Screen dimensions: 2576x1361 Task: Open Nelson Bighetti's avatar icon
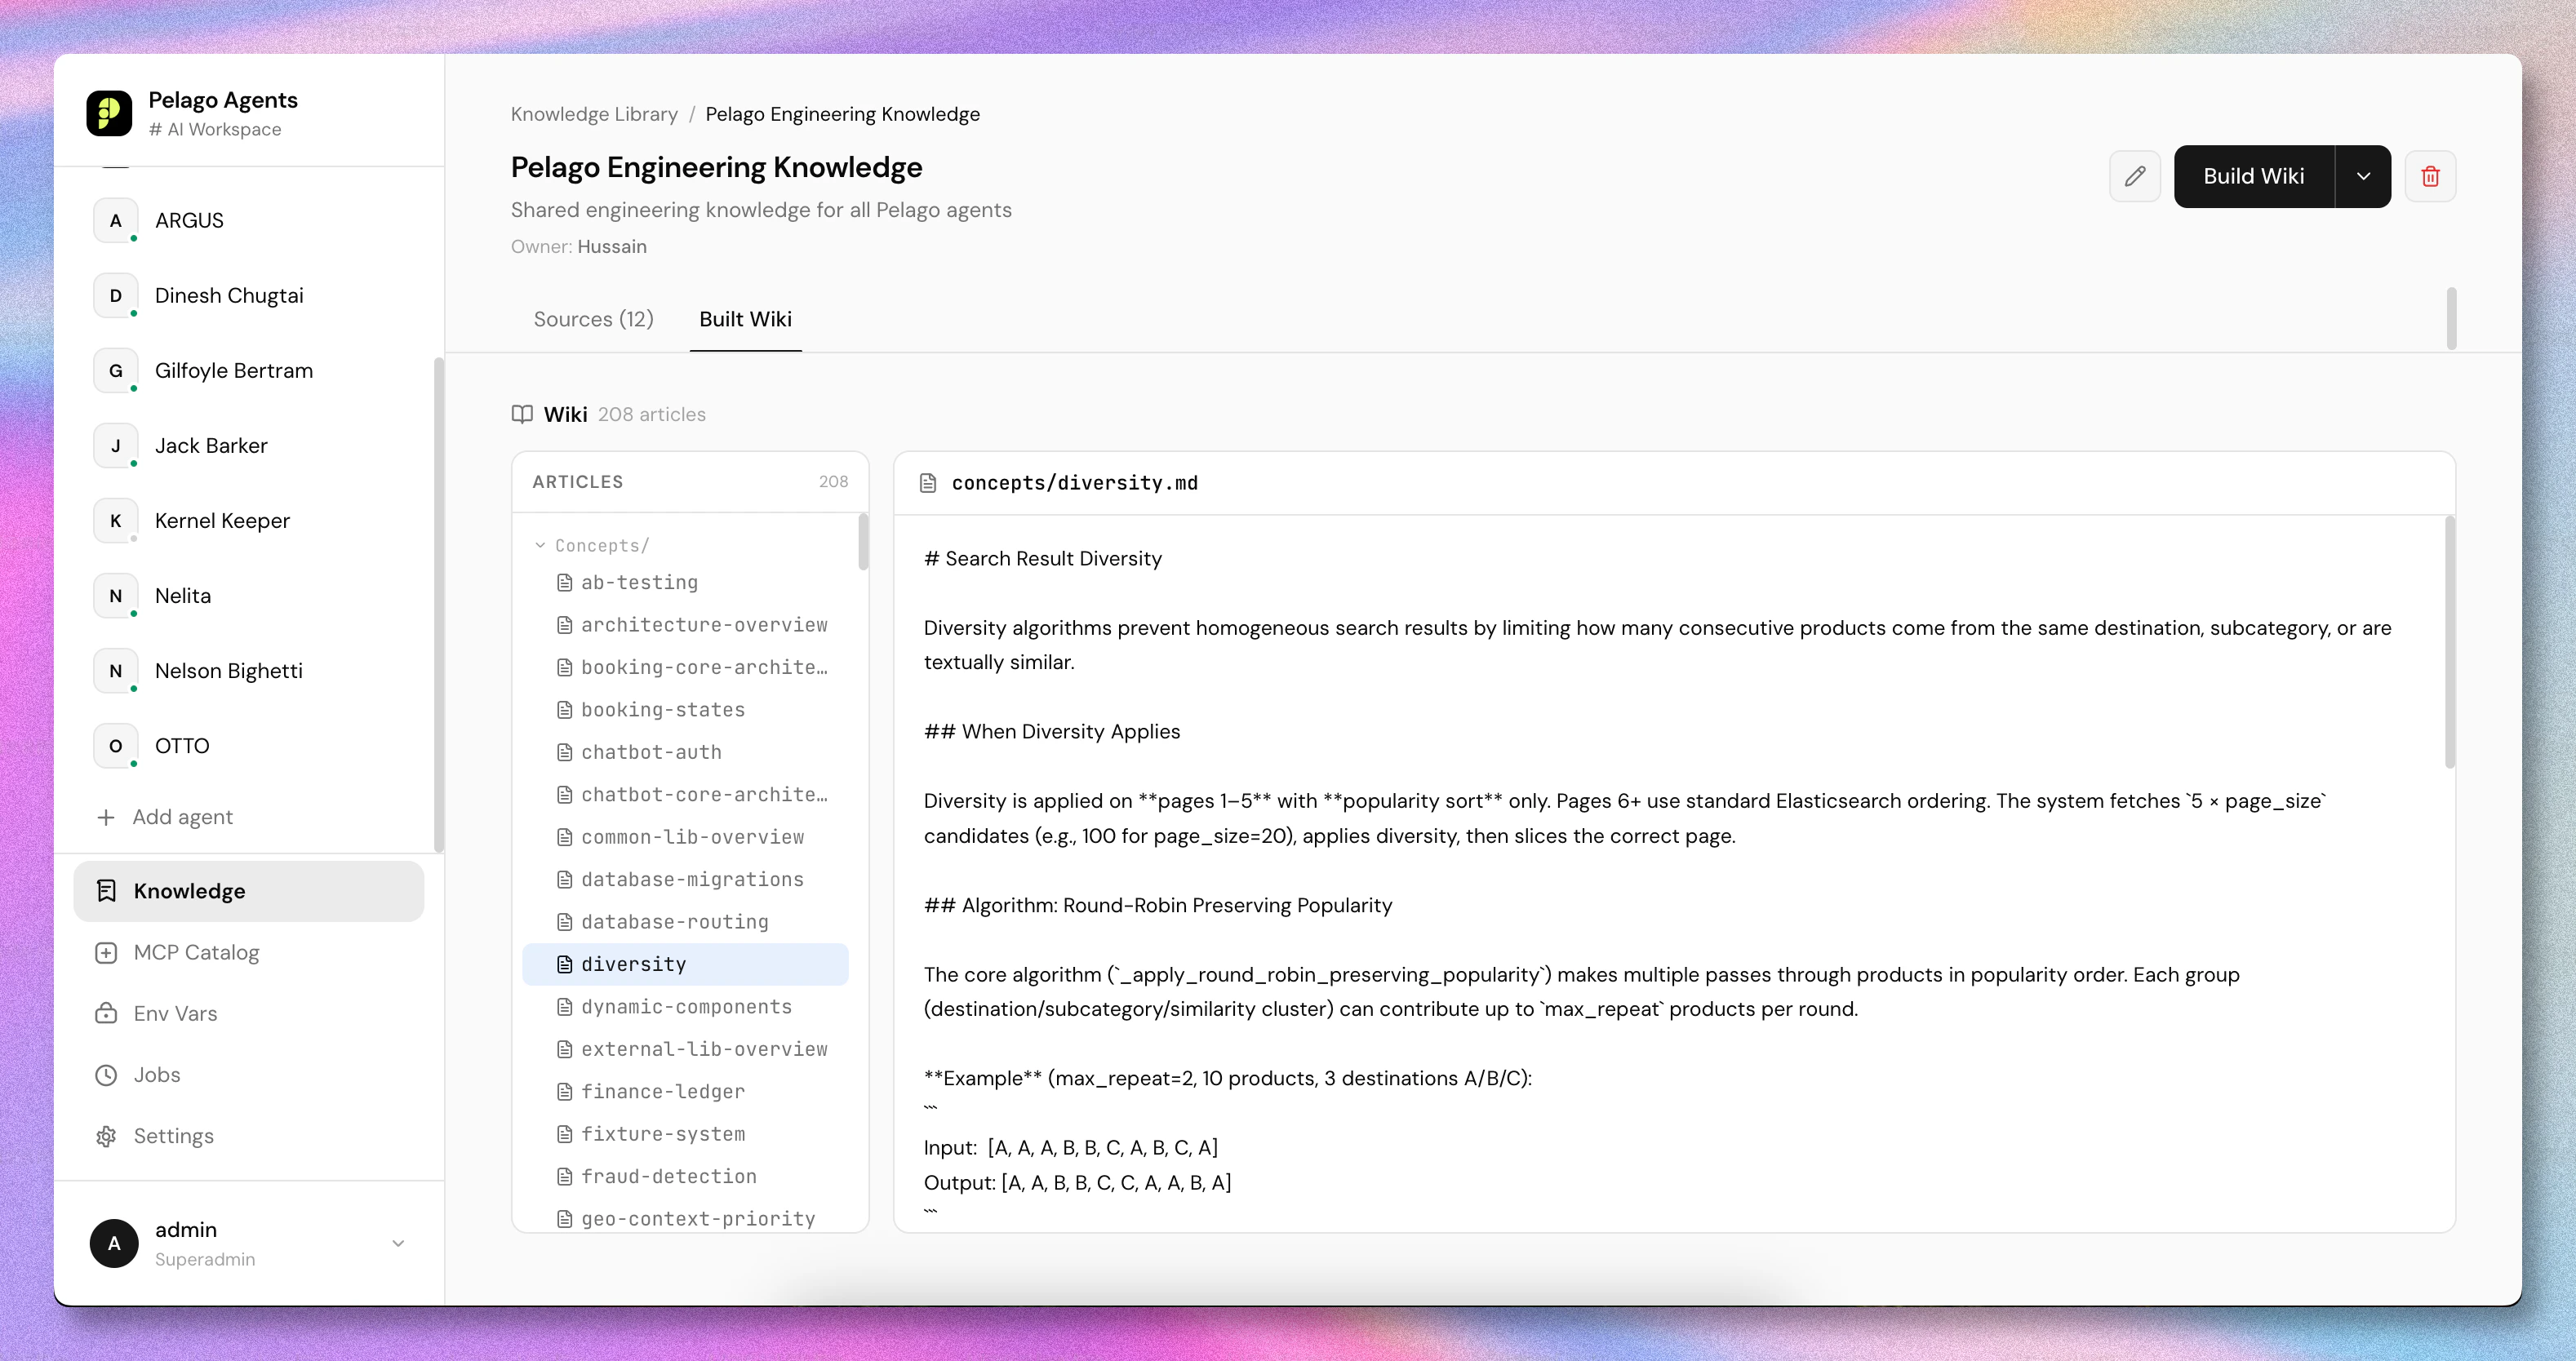(x=116, y=670)
